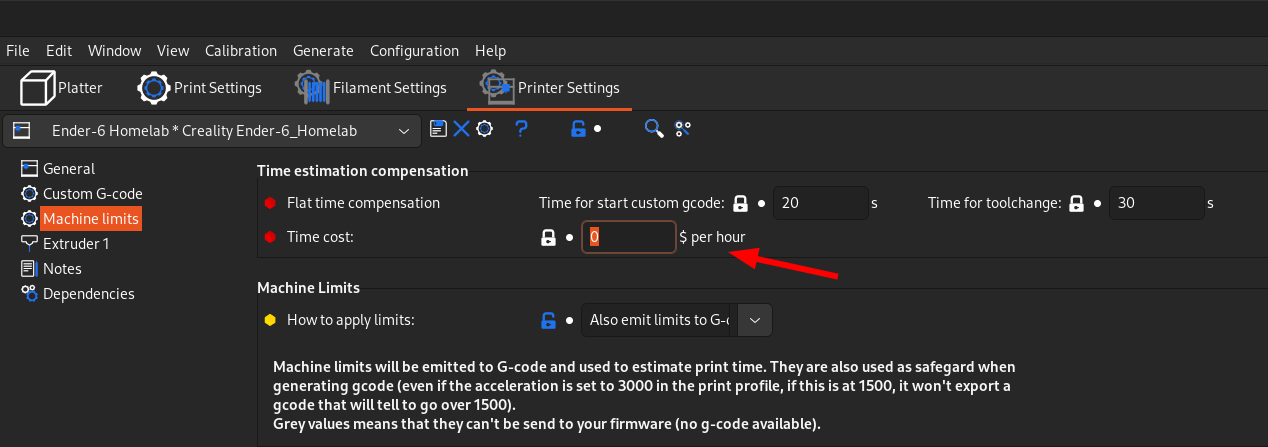Open the Help menu
Screen dimensions: 1268x447
coord(490,50)
